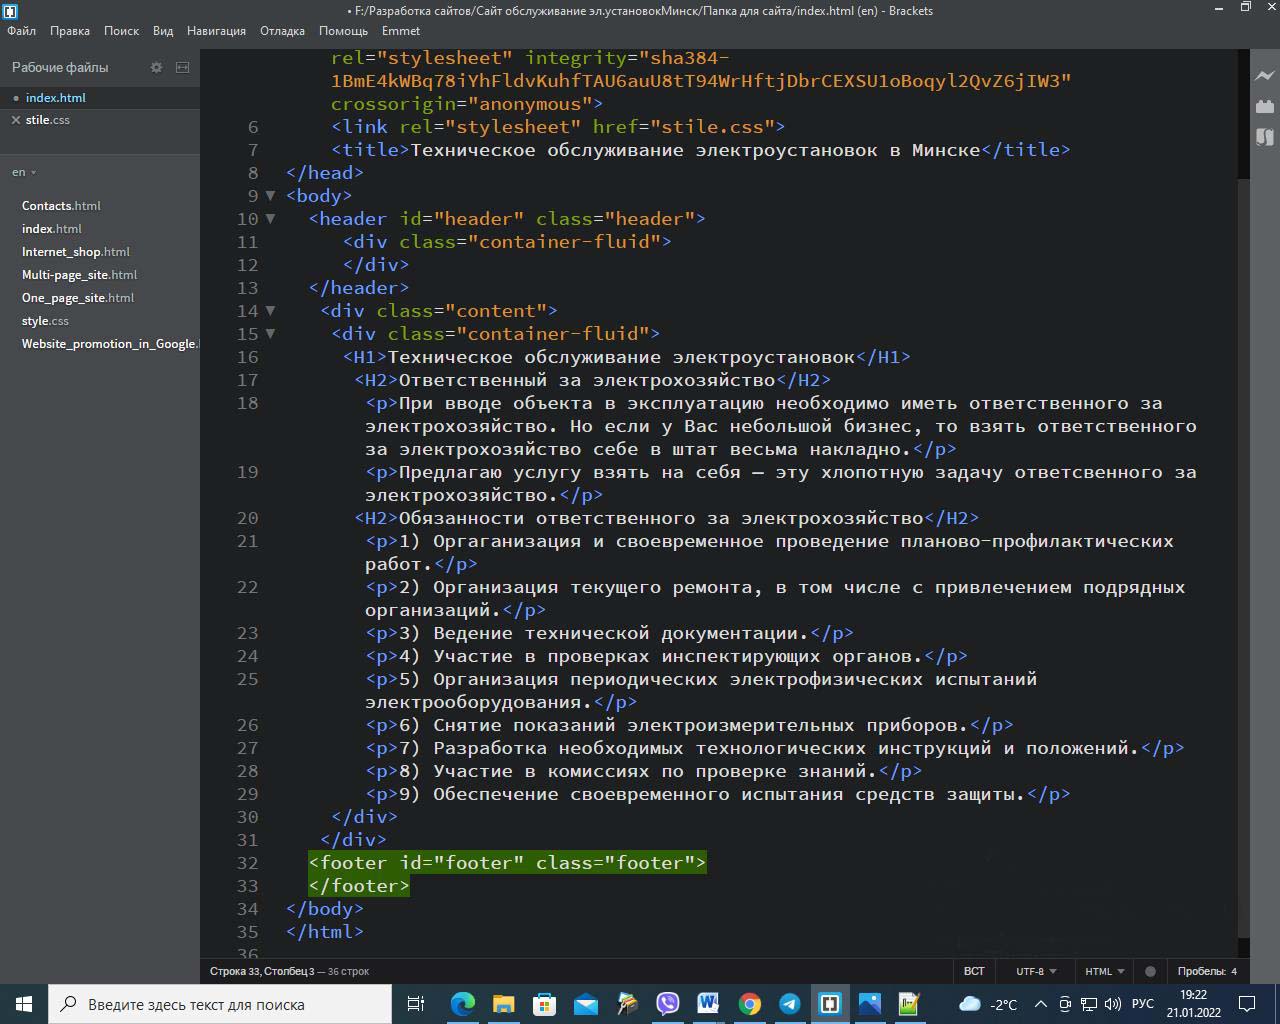Click the third icon in right toolbar
The width and height of the screenshot is (1280, 1024).
[x=1265, y=137]
